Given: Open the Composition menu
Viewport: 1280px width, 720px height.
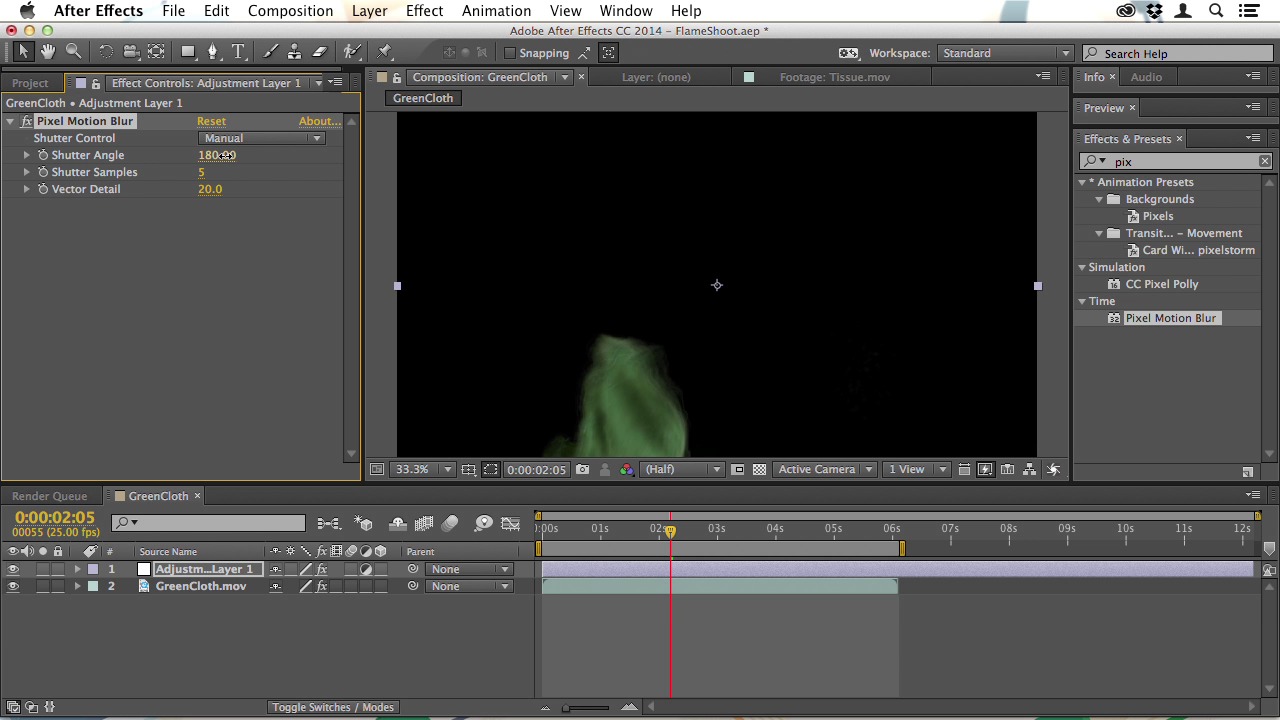Looking at the screenshot, I should pyautogui.click(x=290, y=11).
